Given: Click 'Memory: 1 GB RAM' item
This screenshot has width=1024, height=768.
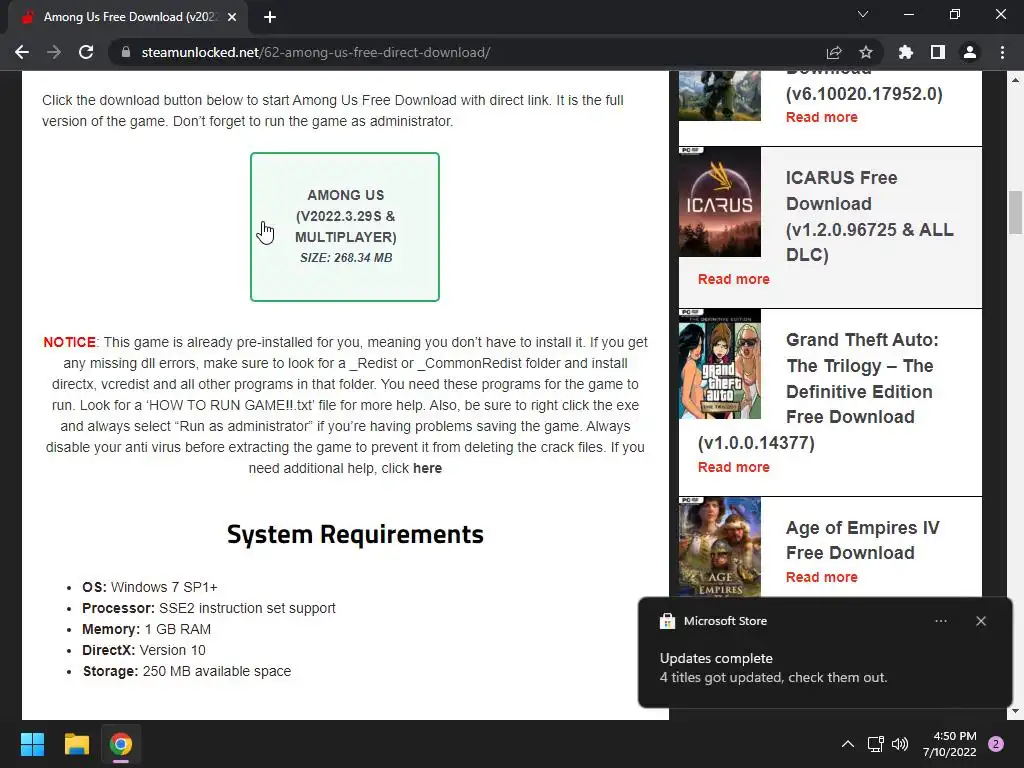Looking at the screenshot, I should 146,629.
